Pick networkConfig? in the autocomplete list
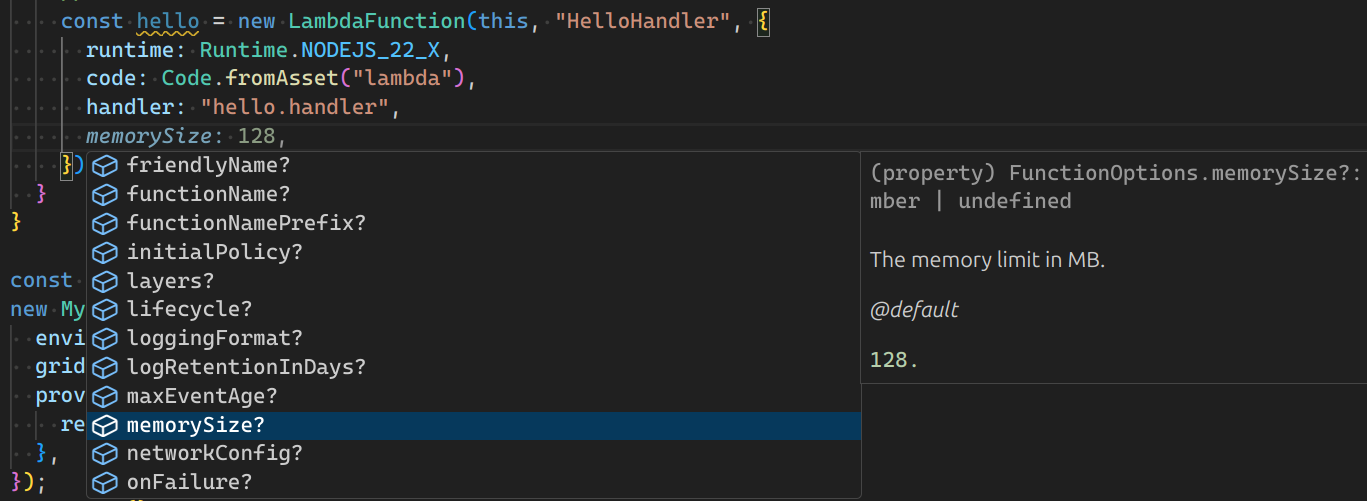This screenshot has height=501, width=1367. tap(474, 454)
